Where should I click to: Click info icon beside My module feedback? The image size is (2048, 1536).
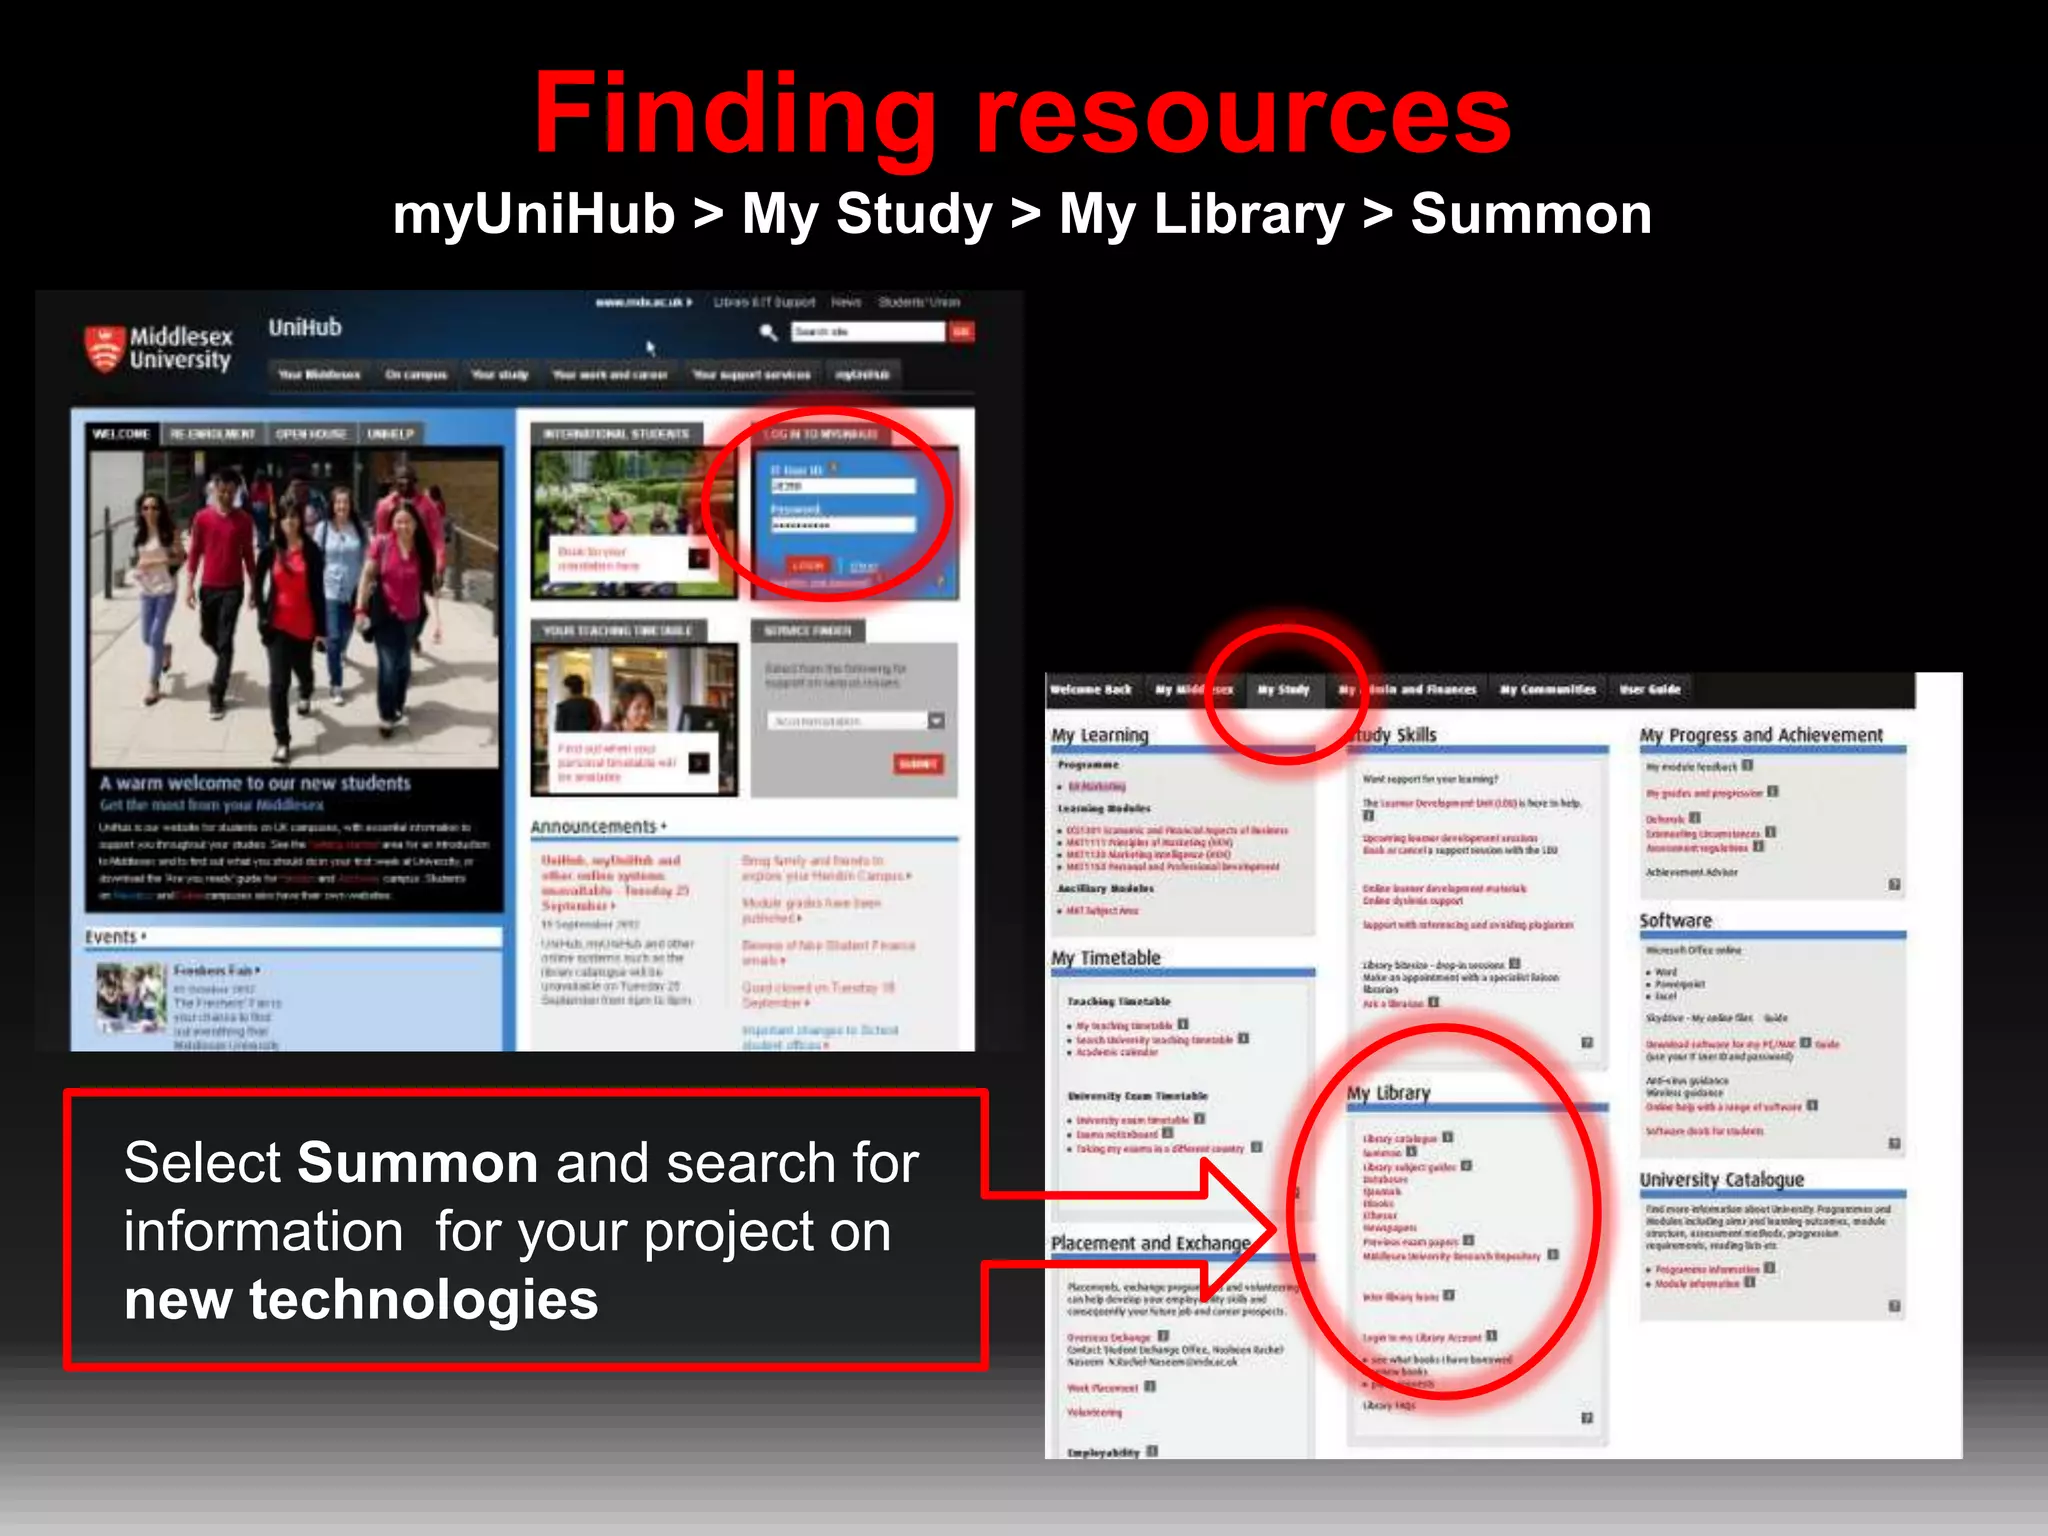[x=1747, y=765]
